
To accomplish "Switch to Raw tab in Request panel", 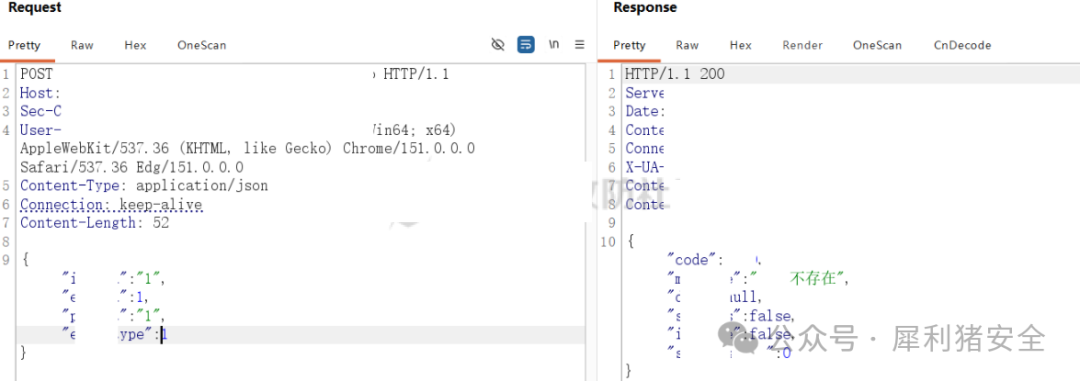I will (82, 45).
